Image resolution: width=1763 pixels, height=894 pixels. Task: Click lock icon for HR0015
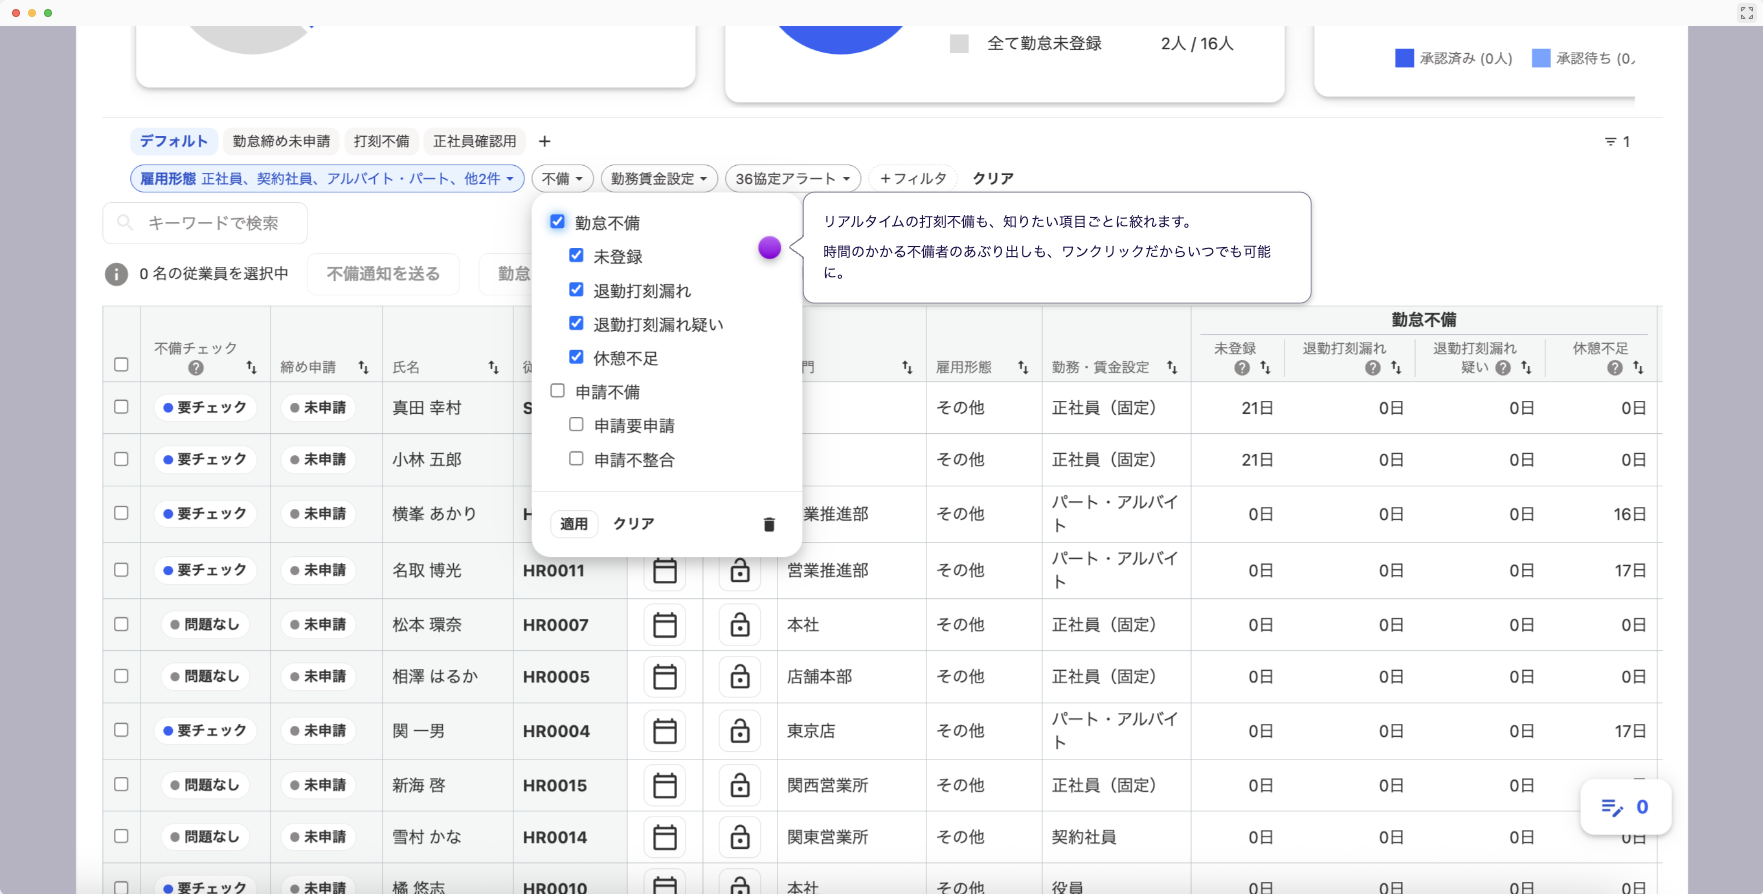(x=740, y=785)
